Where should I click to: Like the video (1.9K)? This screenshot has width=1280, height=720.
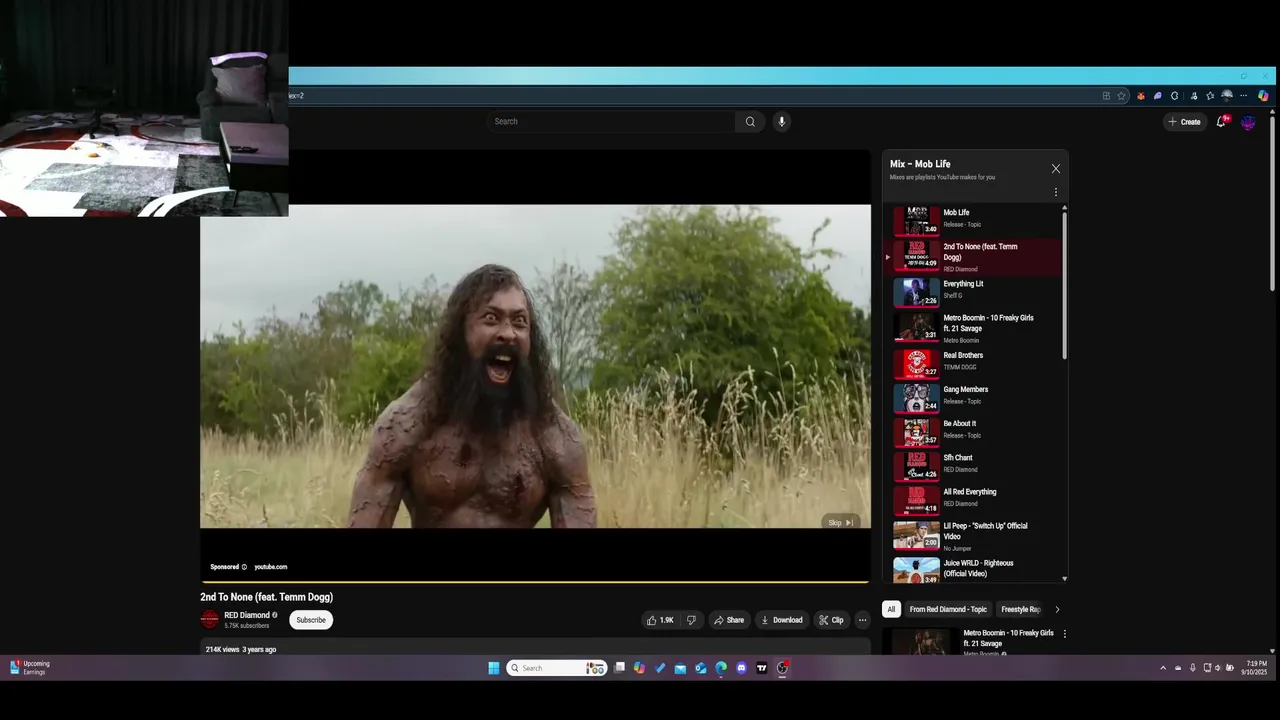click(660, 620)
